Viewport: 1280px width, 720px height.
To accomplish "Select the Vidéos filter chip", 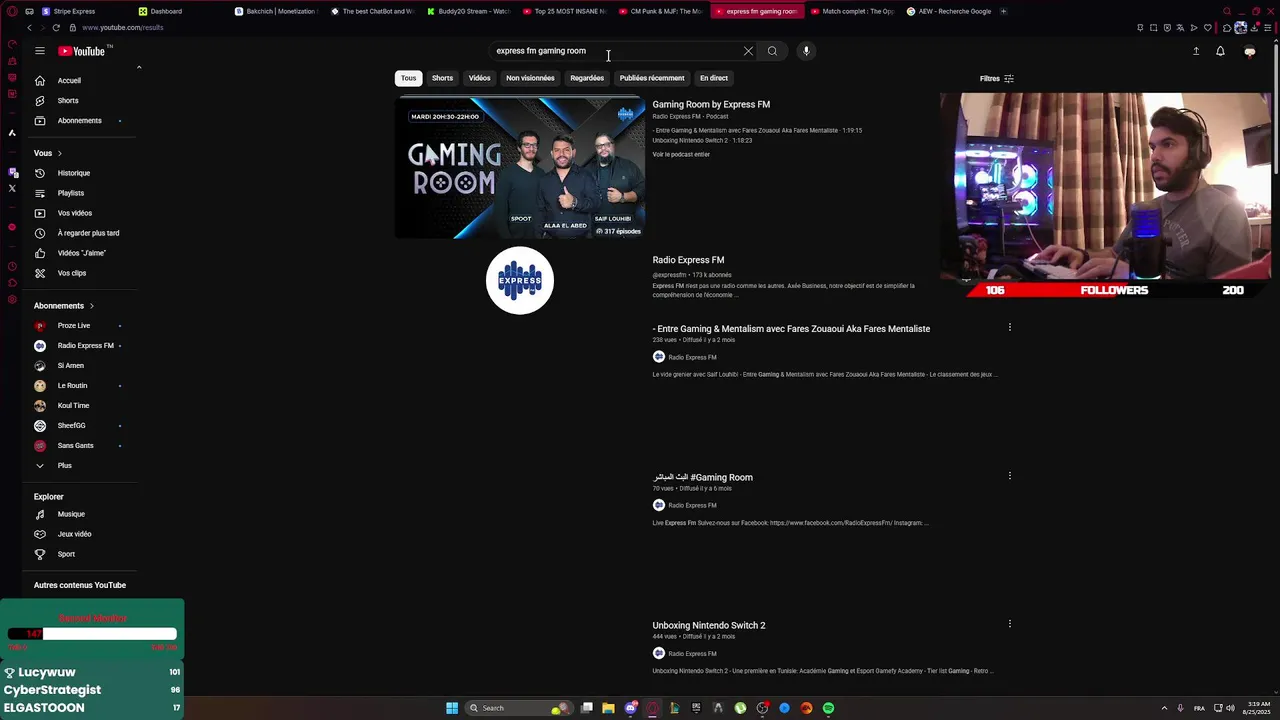I will point(480,78).
